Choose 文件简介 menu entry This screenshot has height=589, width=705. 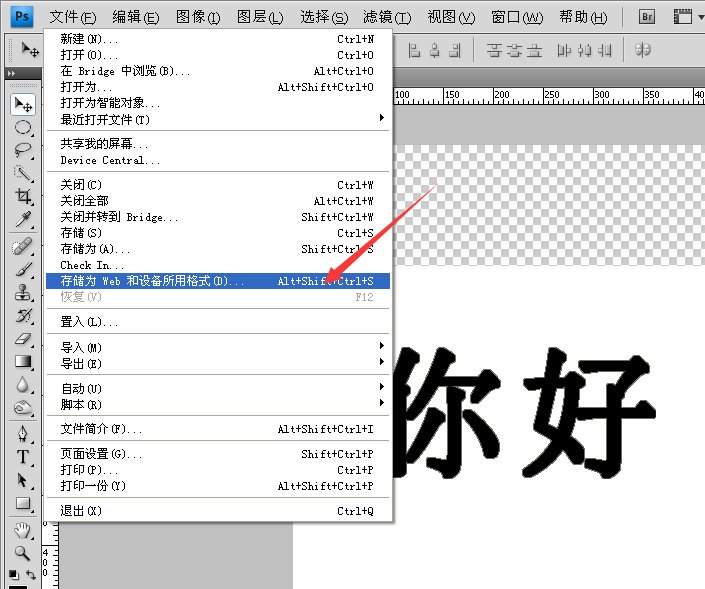click(218, 429)
